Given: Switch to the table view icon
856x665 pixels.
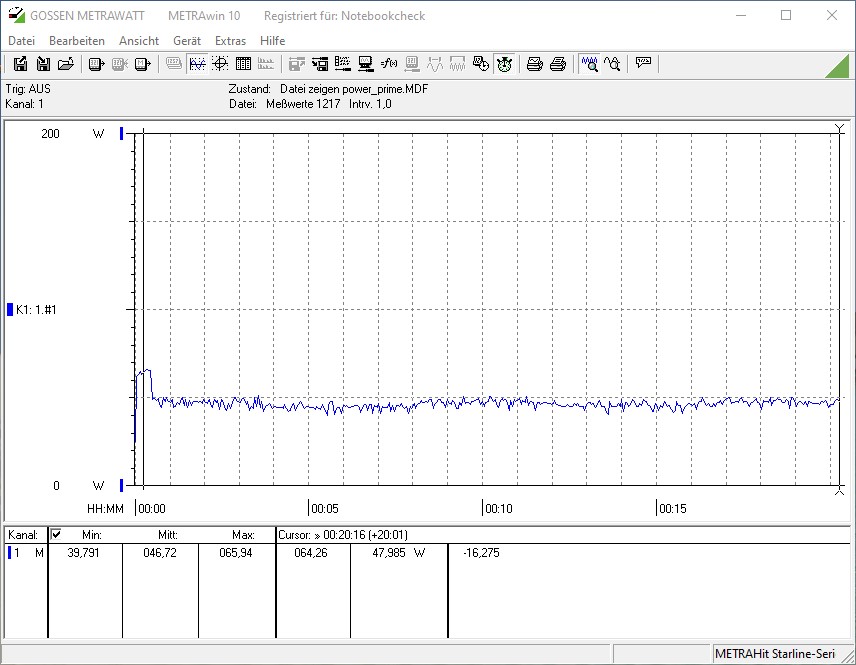Looking at the screenshot, I should click(x=243, y=64).
